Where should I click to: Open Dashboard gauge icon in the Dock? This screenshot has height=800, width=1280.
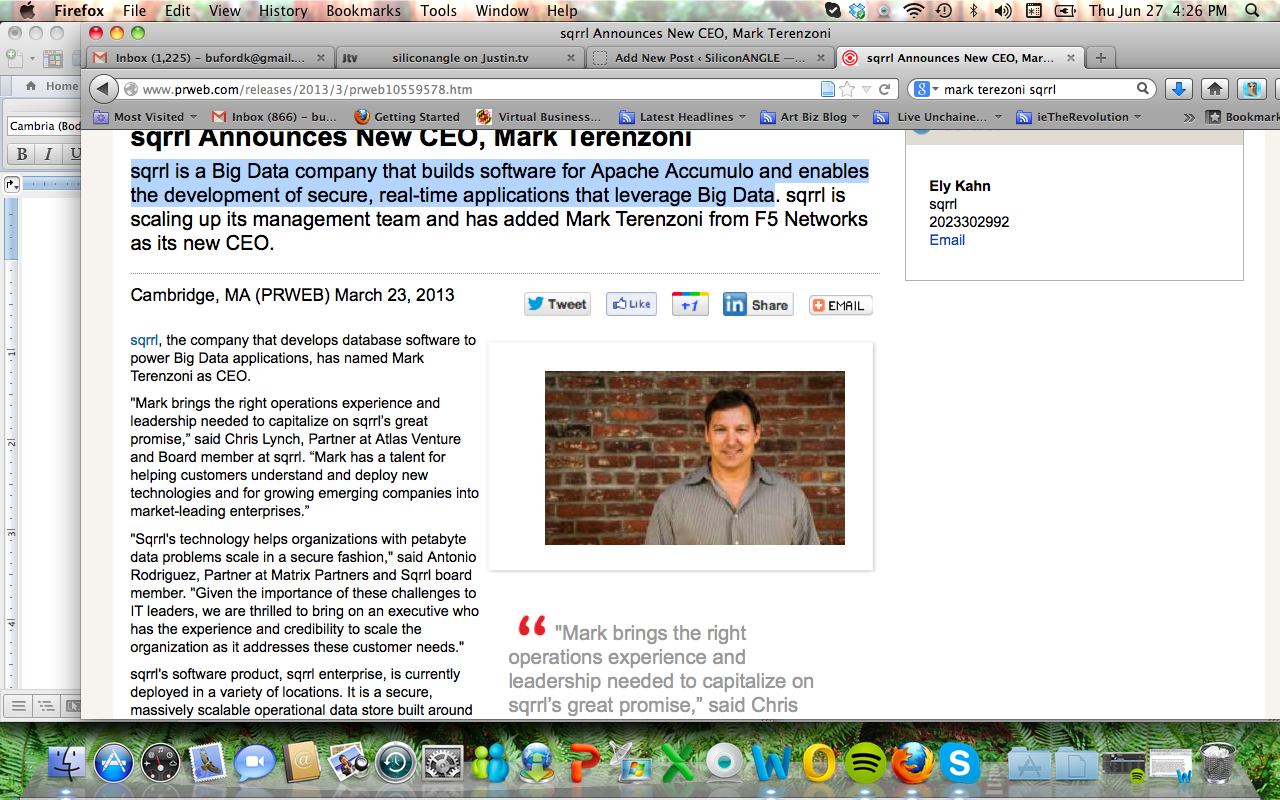[x=161, y=763]
